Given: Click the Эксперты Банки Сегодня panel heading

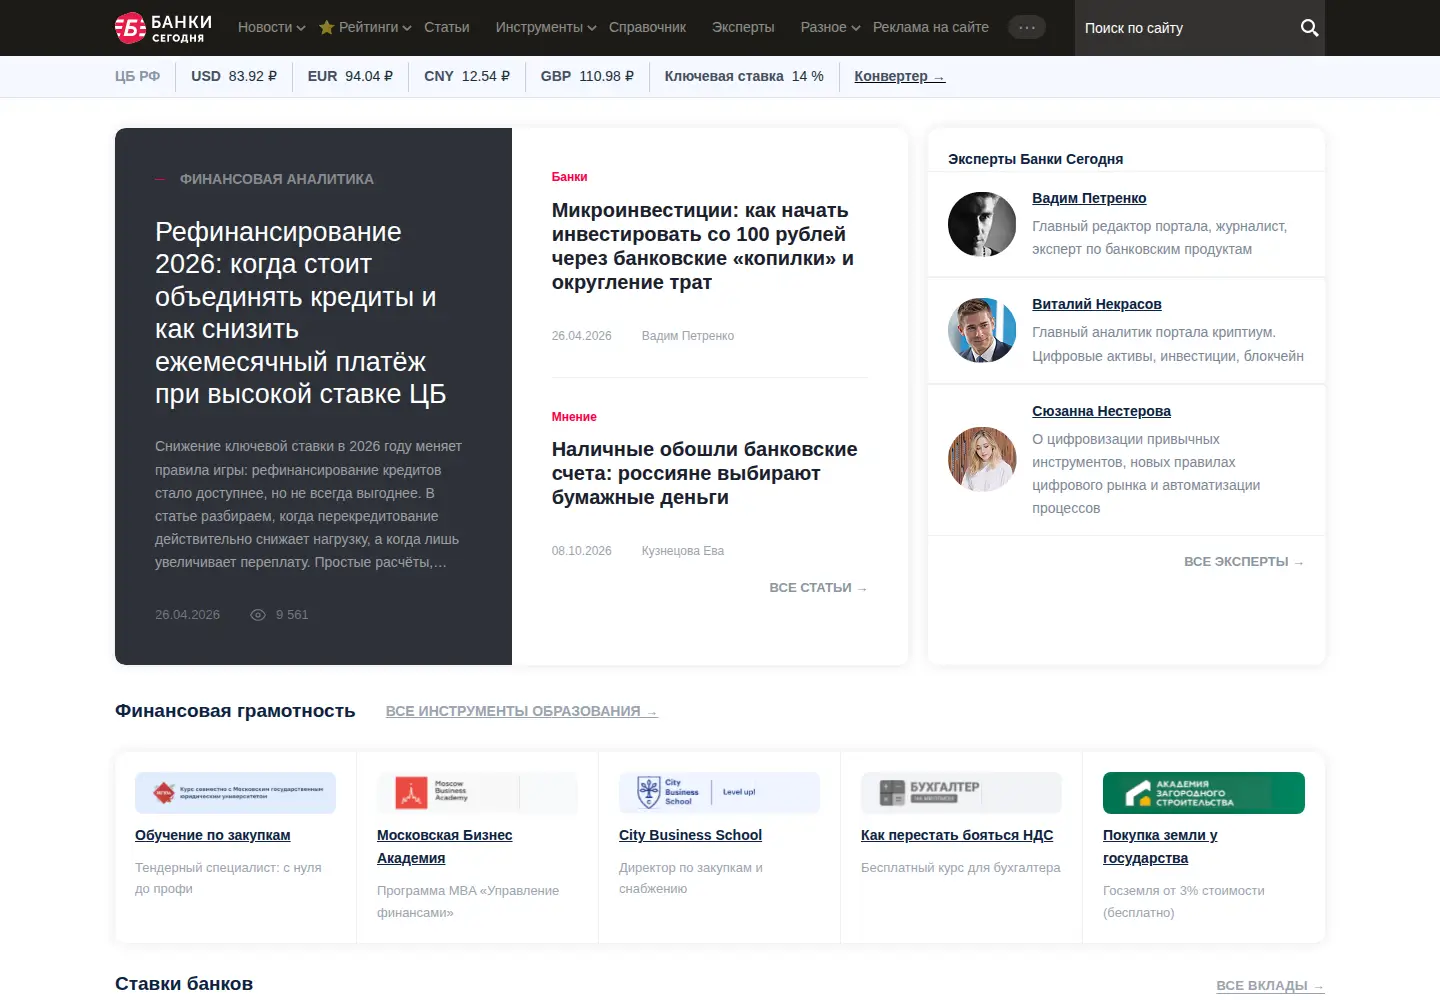Looking at the screenshot, I should (x=1036, y=159).
